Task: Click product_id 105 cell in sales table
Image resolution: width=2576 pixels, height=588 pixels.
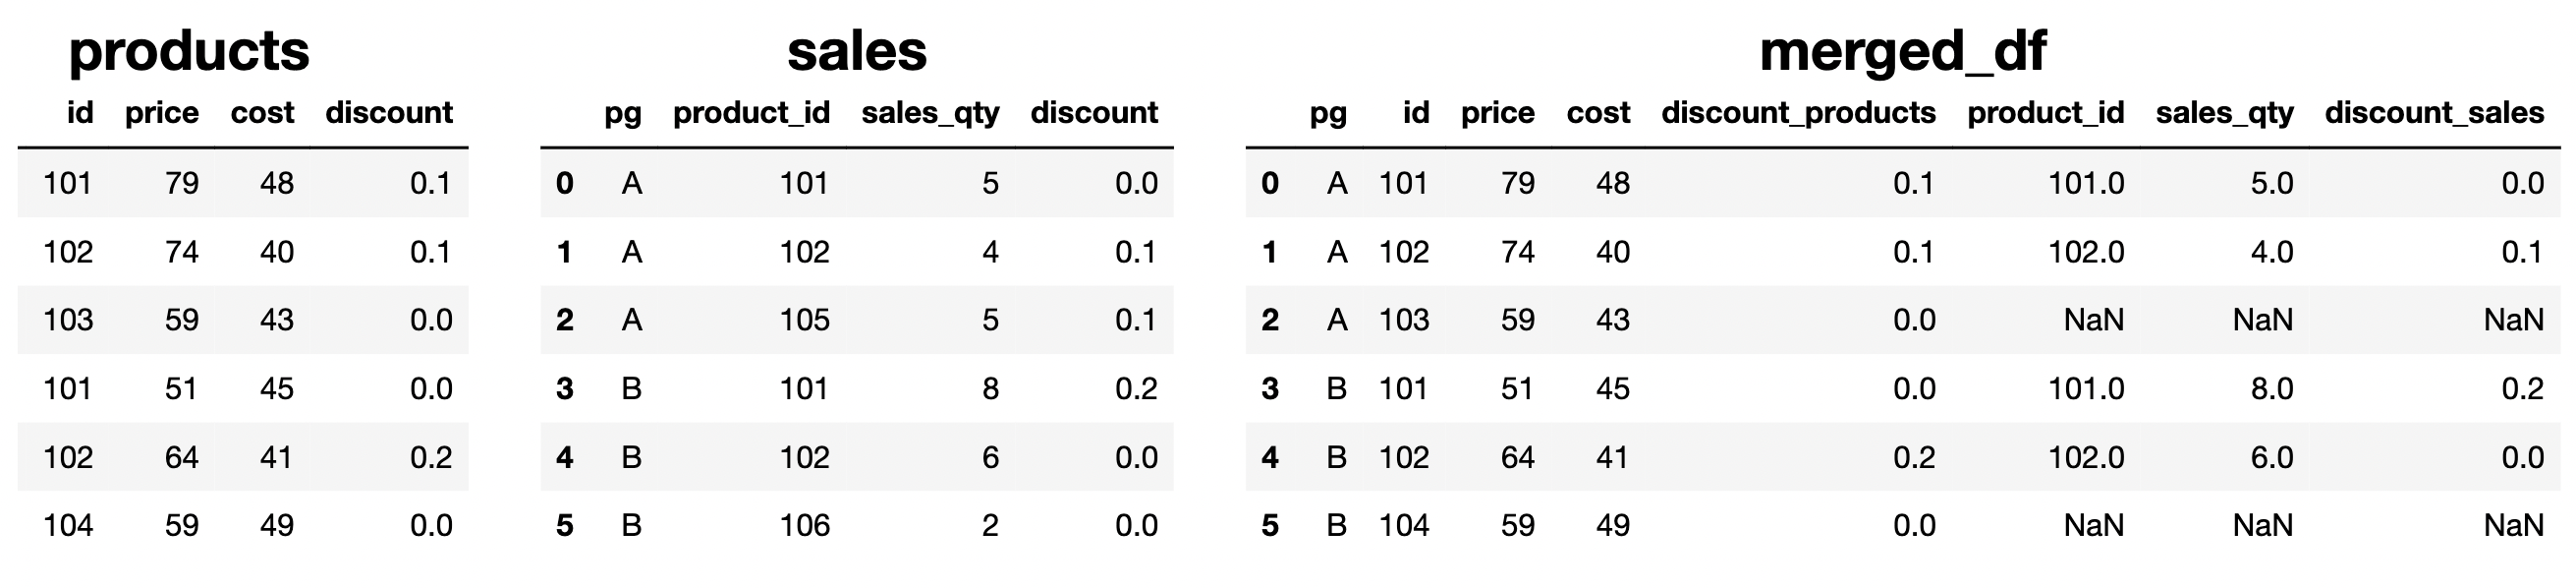Action: tap(804, 320)
